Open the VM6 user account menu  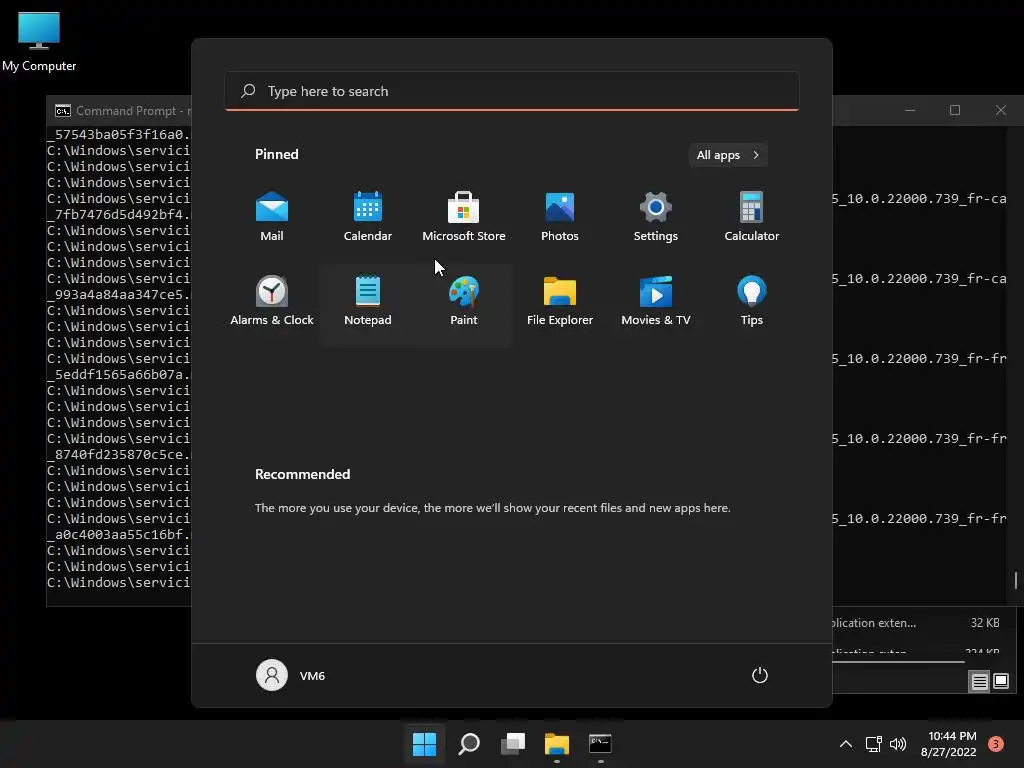pyautogui.click(x=291, y=675)
